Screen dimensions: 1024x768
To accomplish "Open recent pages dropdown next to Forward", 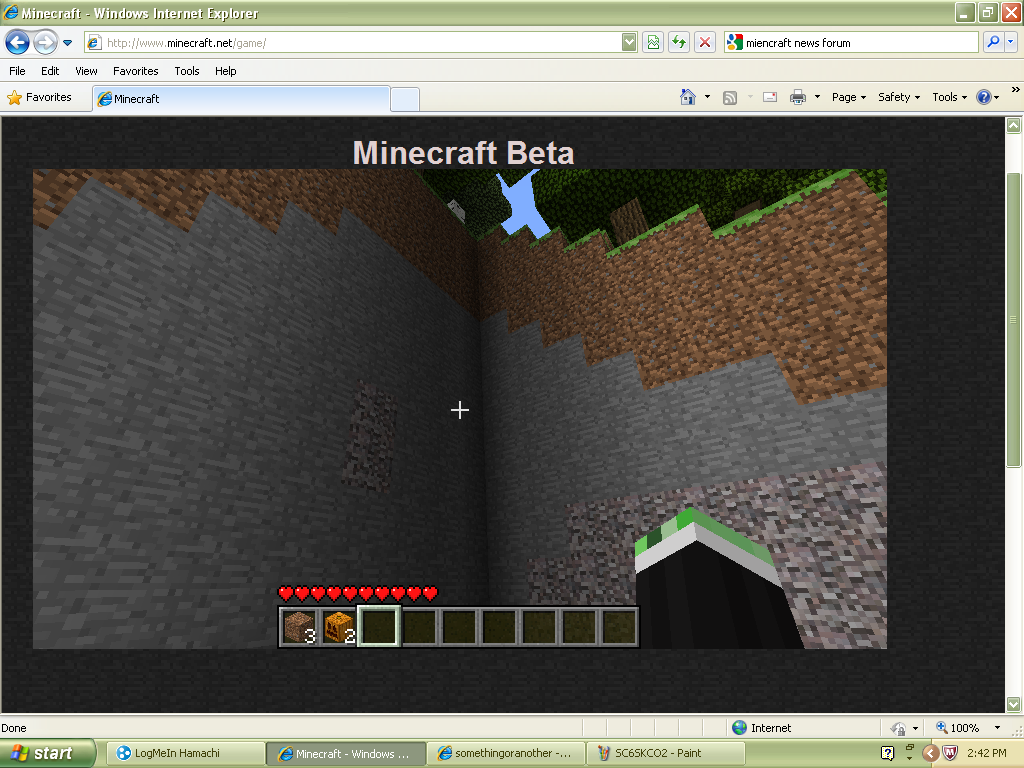I will click(67, 43).
